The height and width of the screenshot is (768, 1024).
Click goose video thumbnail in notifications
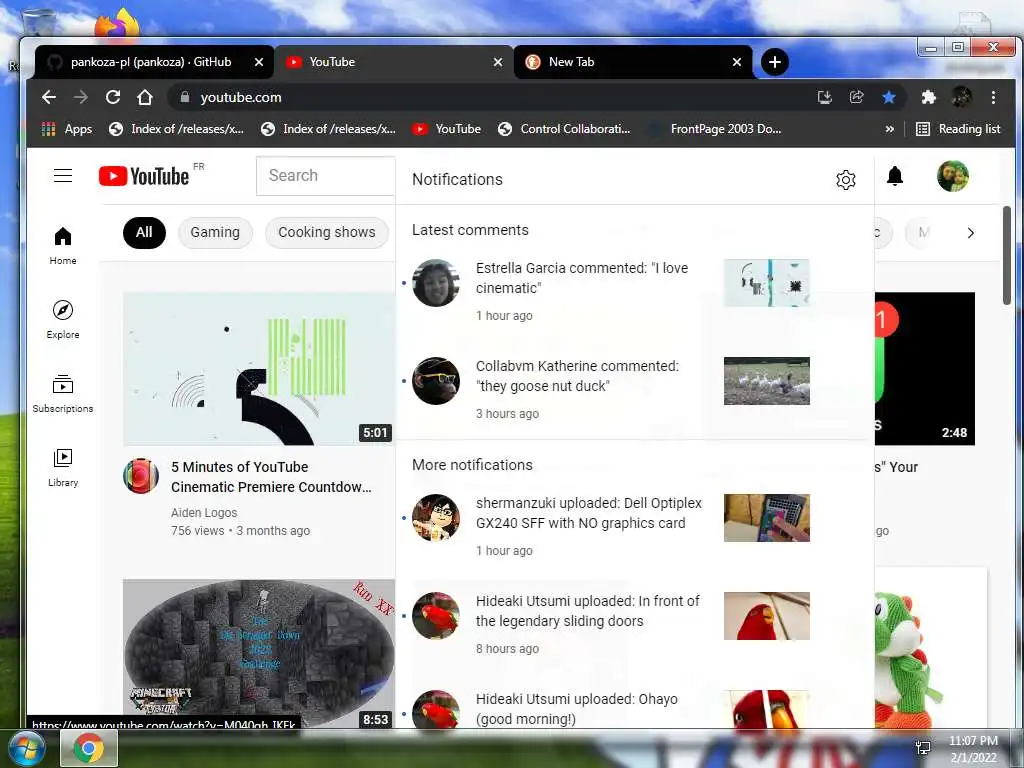(x=767, y=381)
